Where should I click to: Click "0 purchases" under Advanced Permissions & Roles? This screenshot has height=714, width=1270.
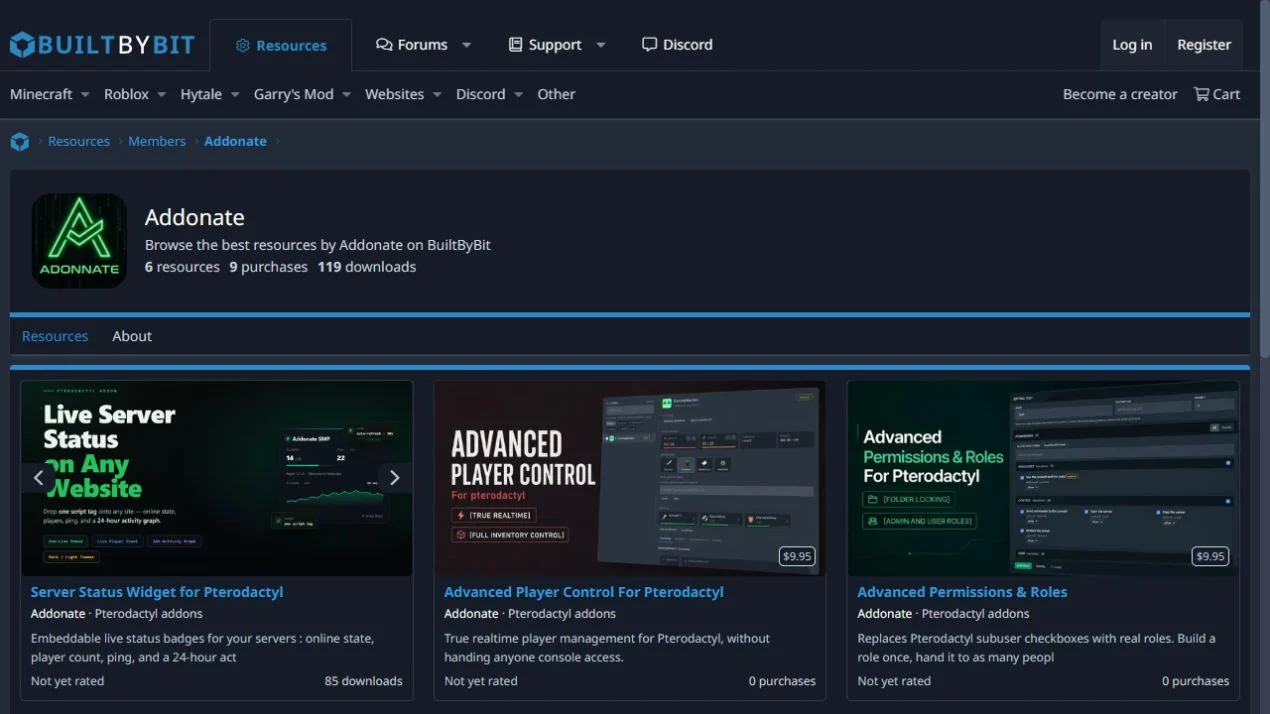coord(1195,681)
